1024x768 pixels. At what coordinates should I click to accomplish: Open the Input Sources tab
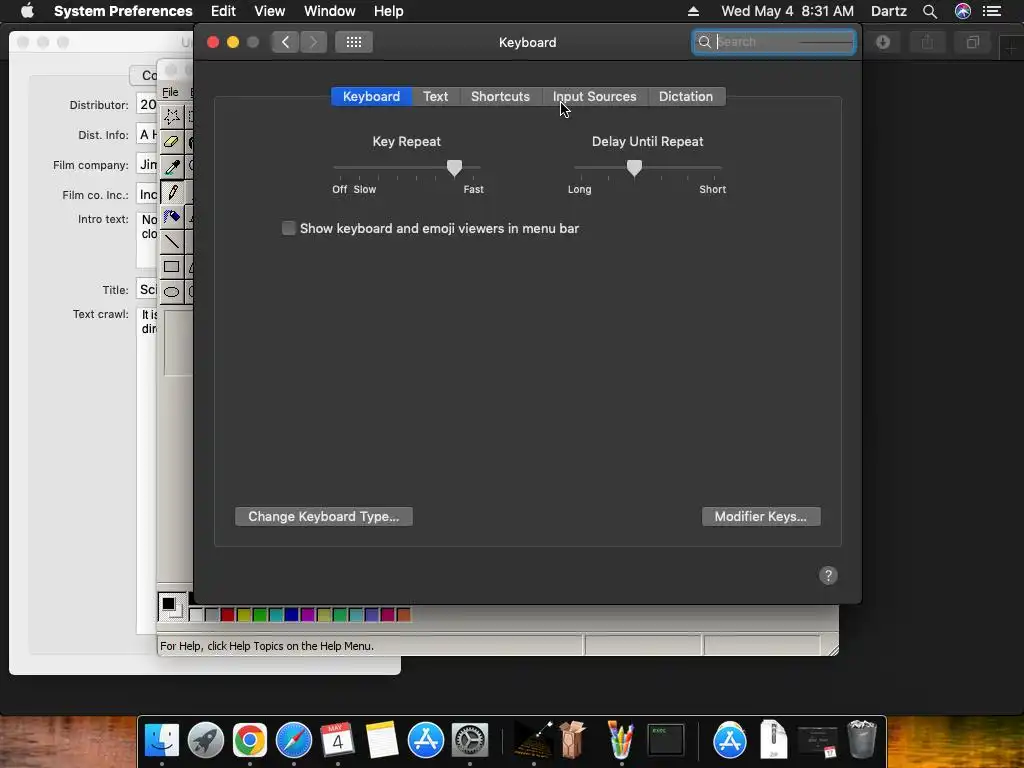595,97
